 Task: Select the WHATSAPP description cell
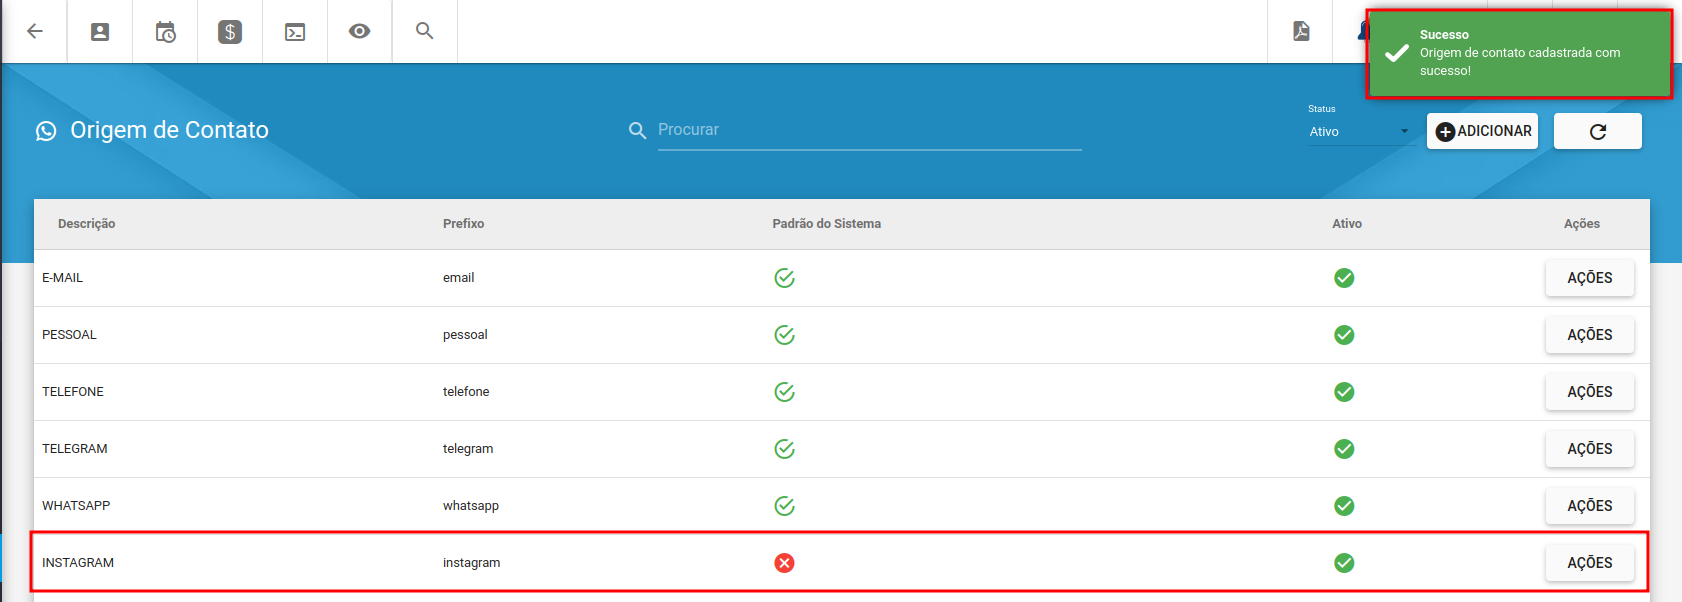coord(76,506)
